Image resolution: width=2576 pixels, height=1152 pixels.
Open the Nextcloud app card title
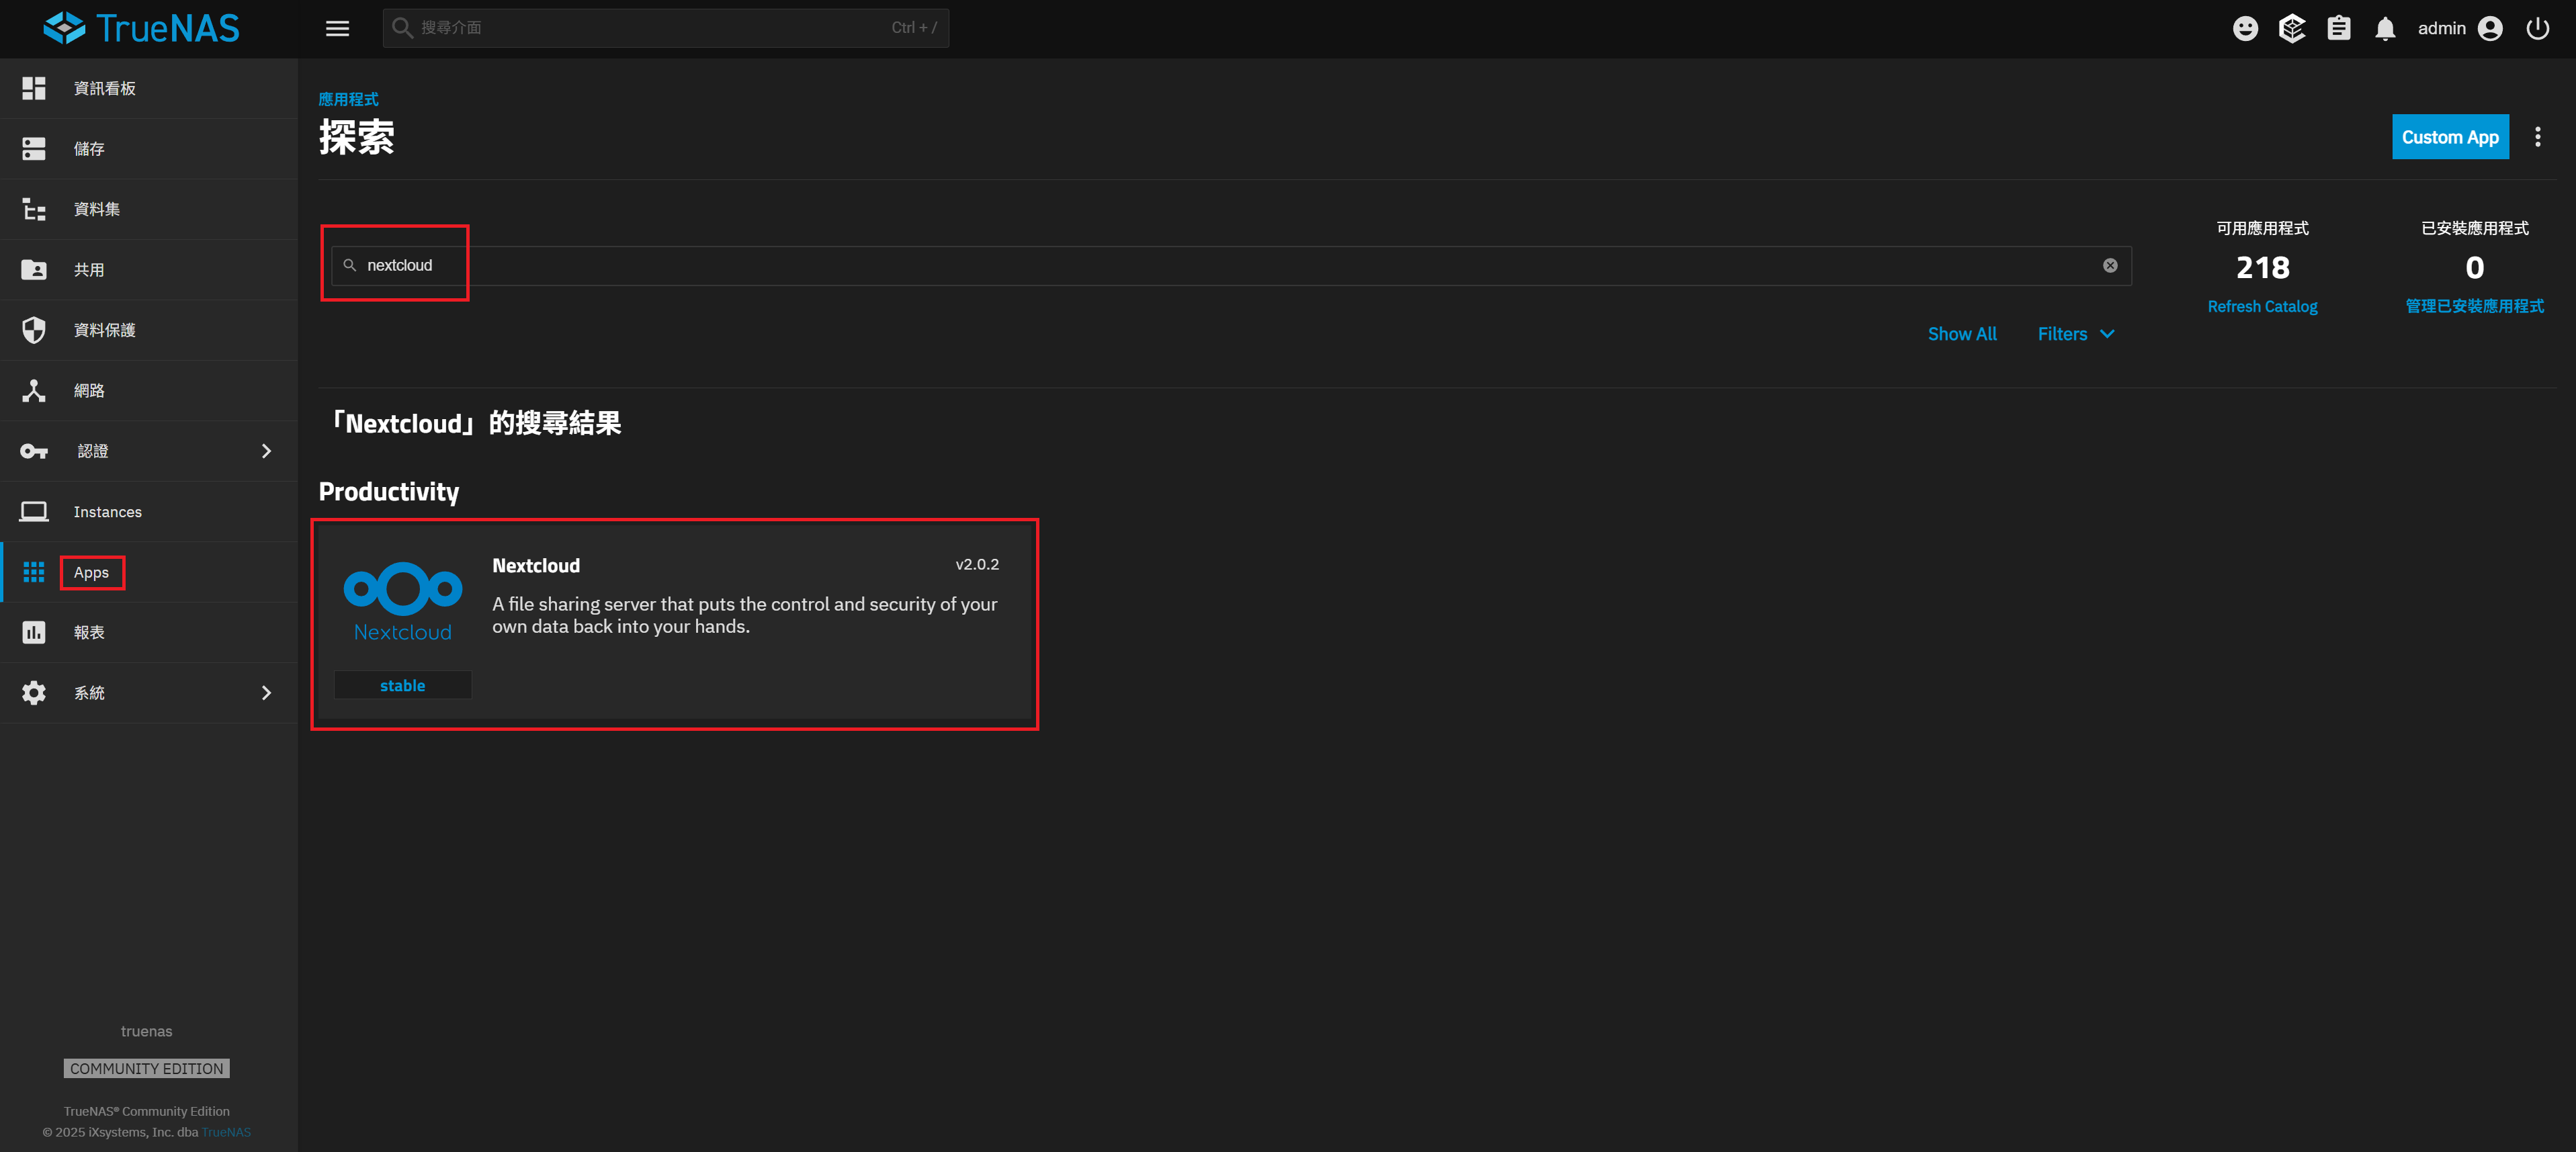pos(536,565)
